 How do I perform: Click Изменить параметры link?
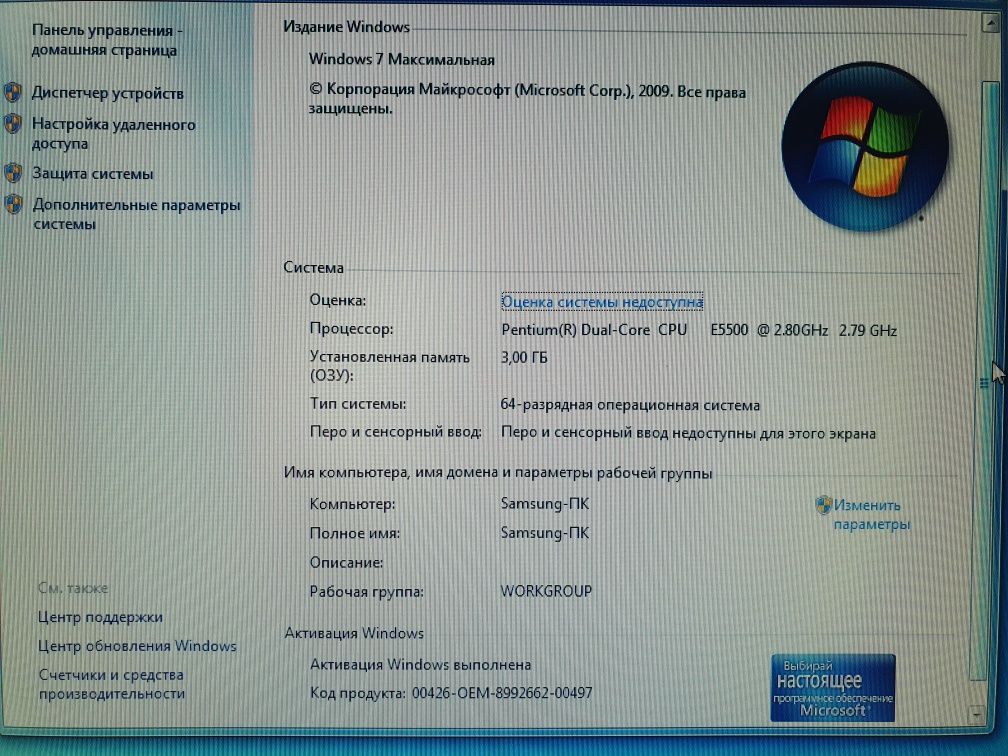pyautogui.click(x=871, y=514)
